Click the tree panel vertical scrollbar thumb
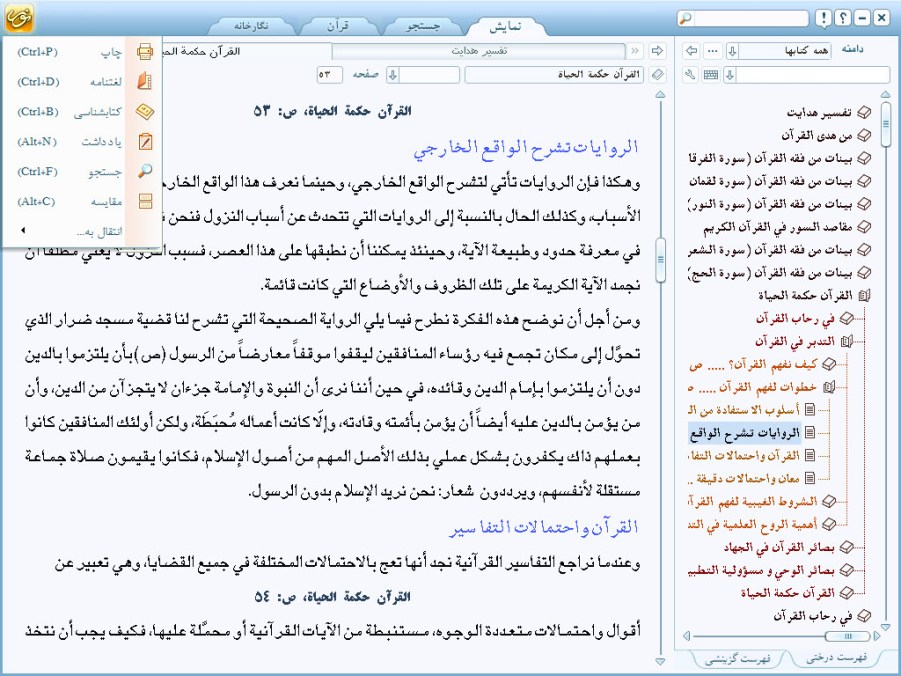Screen dimensions: 901x676 [885, 123]
